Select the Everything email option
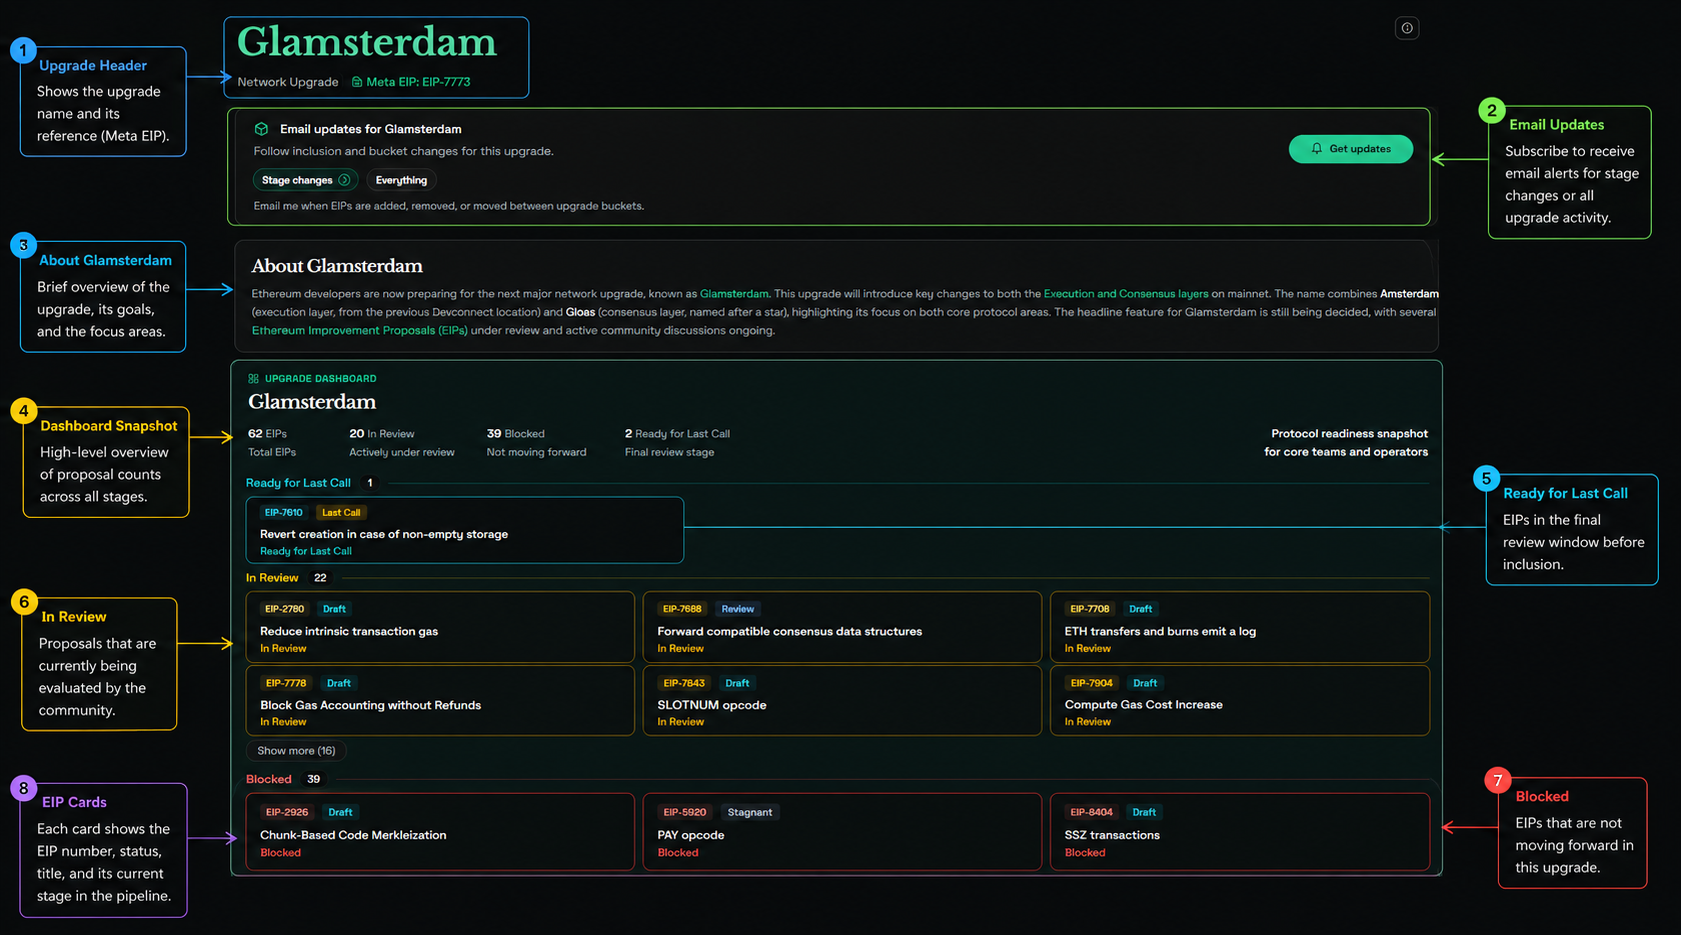 pos(401,180)
